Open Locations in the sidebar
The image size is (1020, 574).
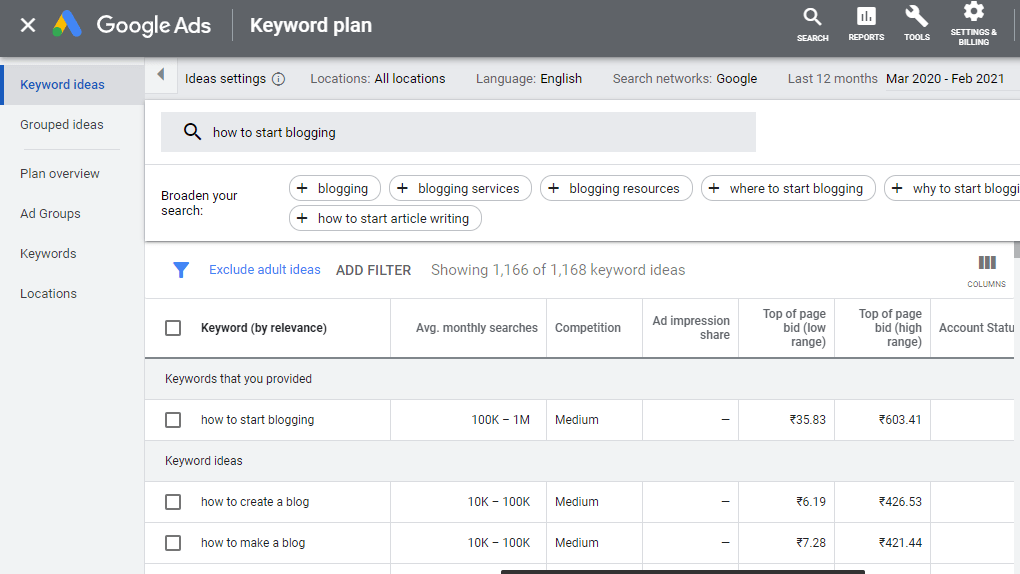point(48,294)
